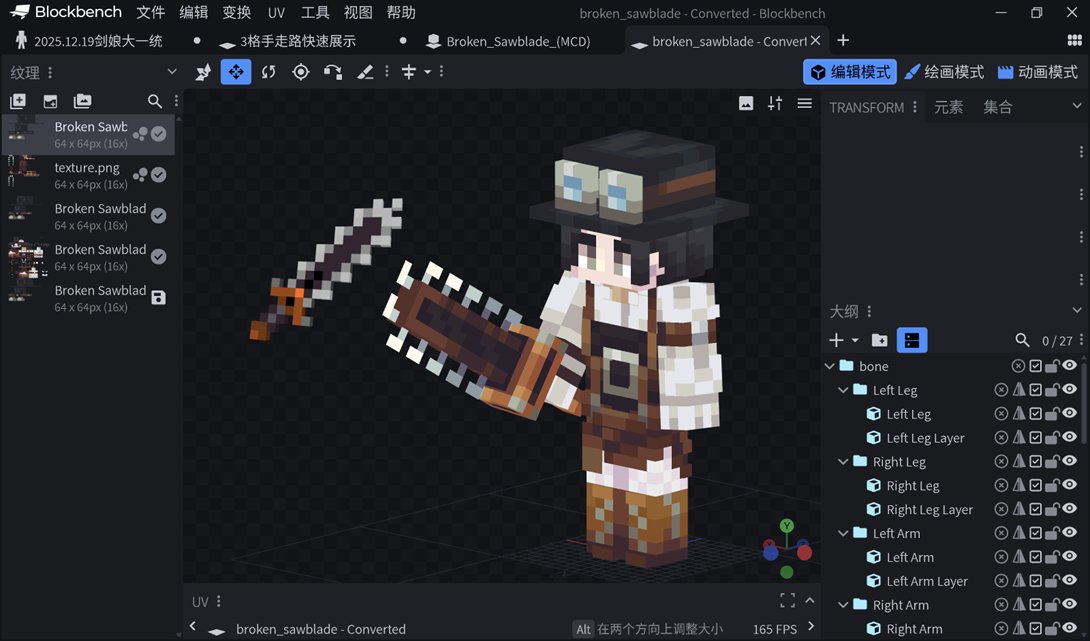The image size is (1090, 641).
Task: Click save icon on last Broken Sawblade texture
Action: click(158, 298)
